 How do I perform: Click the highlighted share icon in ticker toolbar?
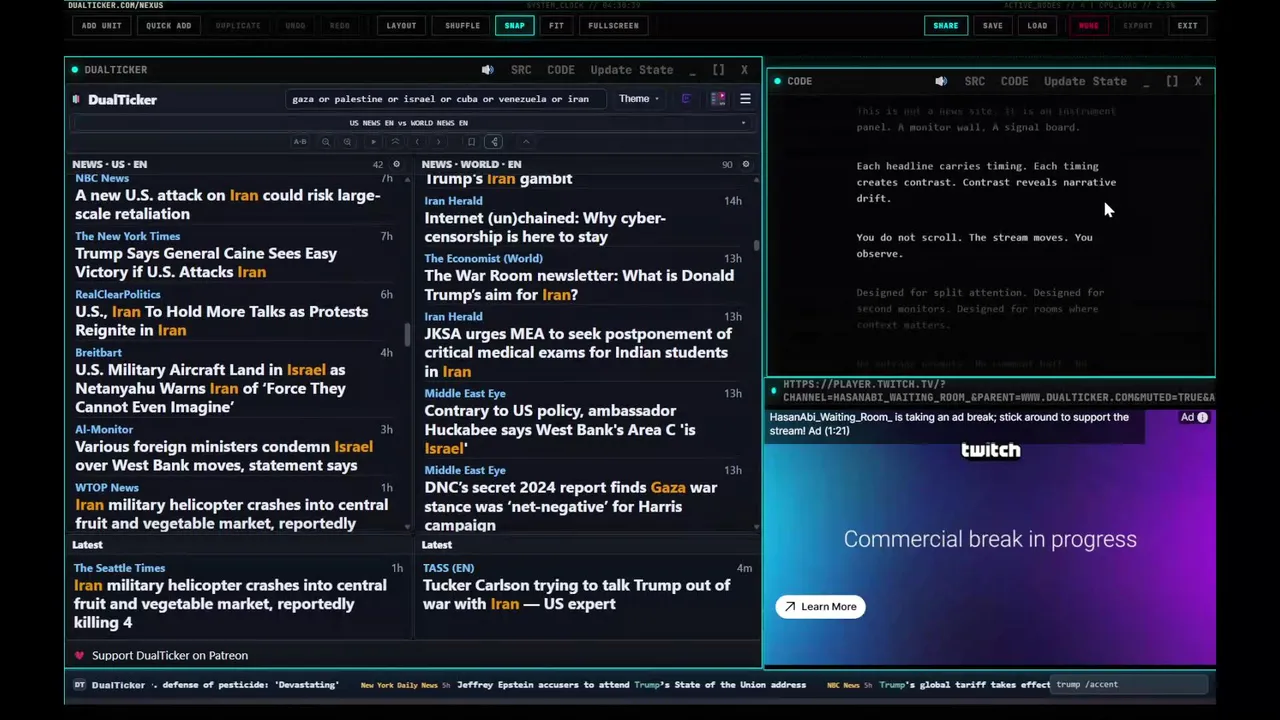pos(494,142)
